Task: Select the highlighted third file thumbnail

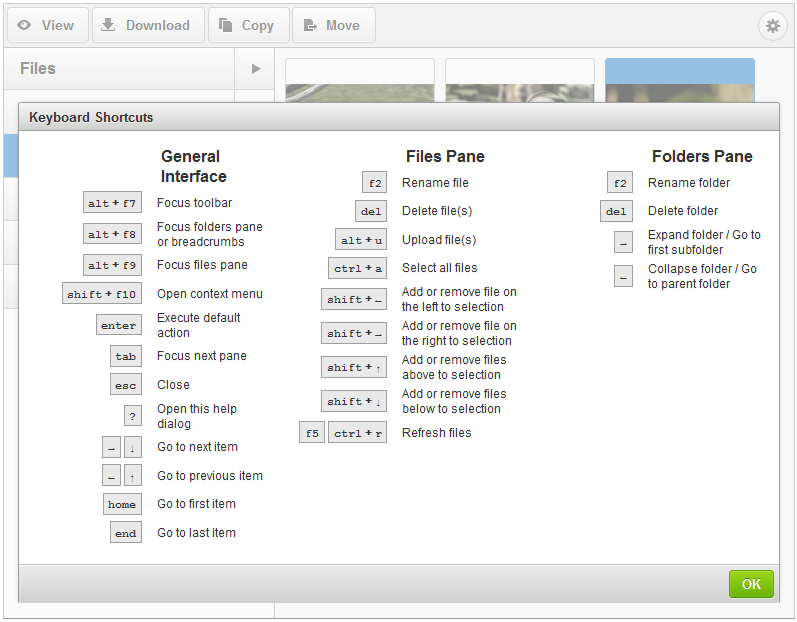Action: (680, 80)
